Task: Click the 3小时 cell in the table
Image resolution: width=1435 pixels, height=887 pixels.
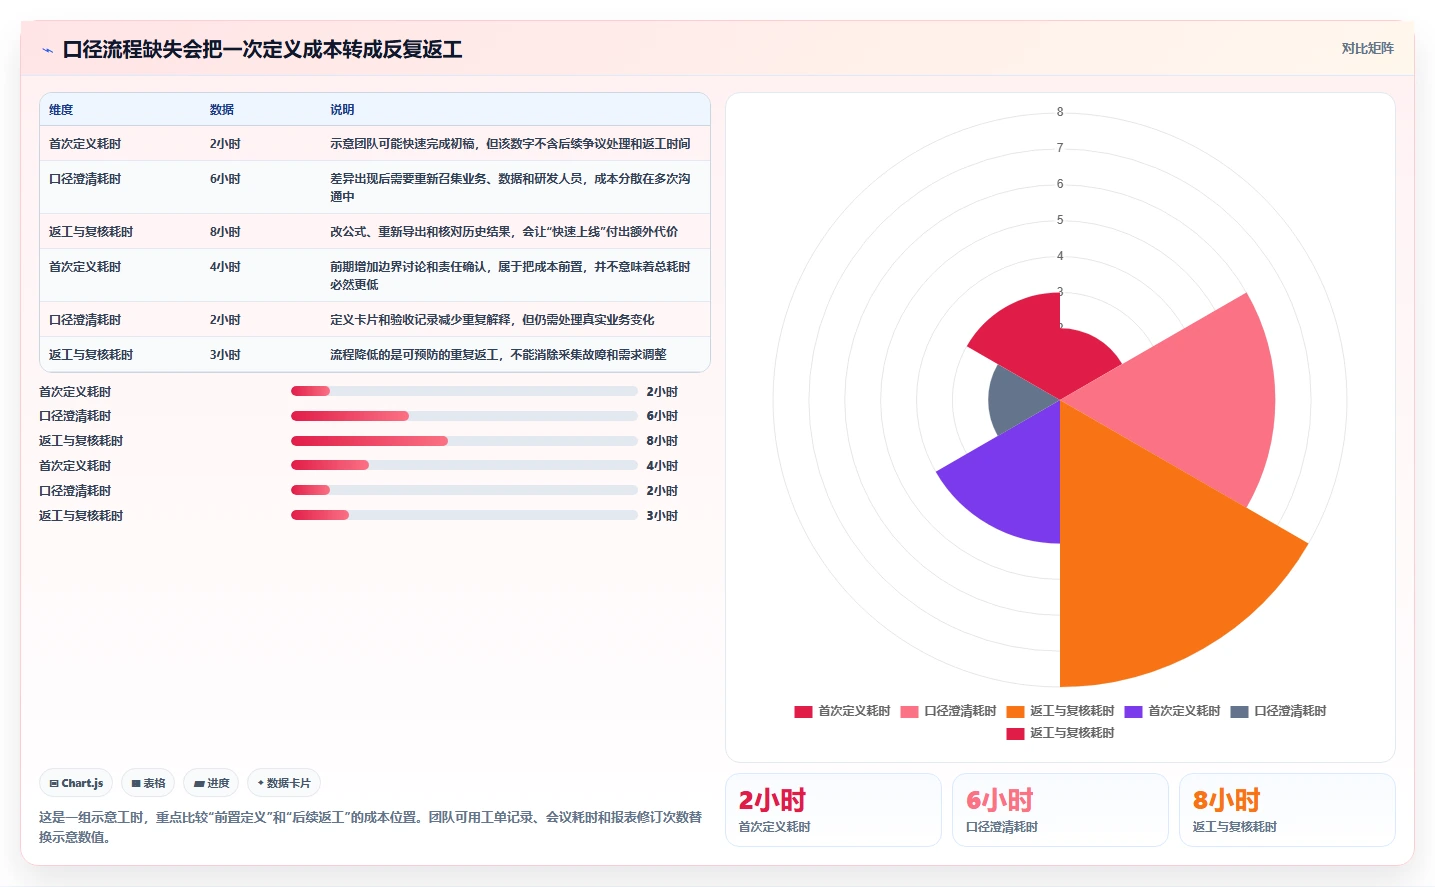Action: [x=225, y=355]
